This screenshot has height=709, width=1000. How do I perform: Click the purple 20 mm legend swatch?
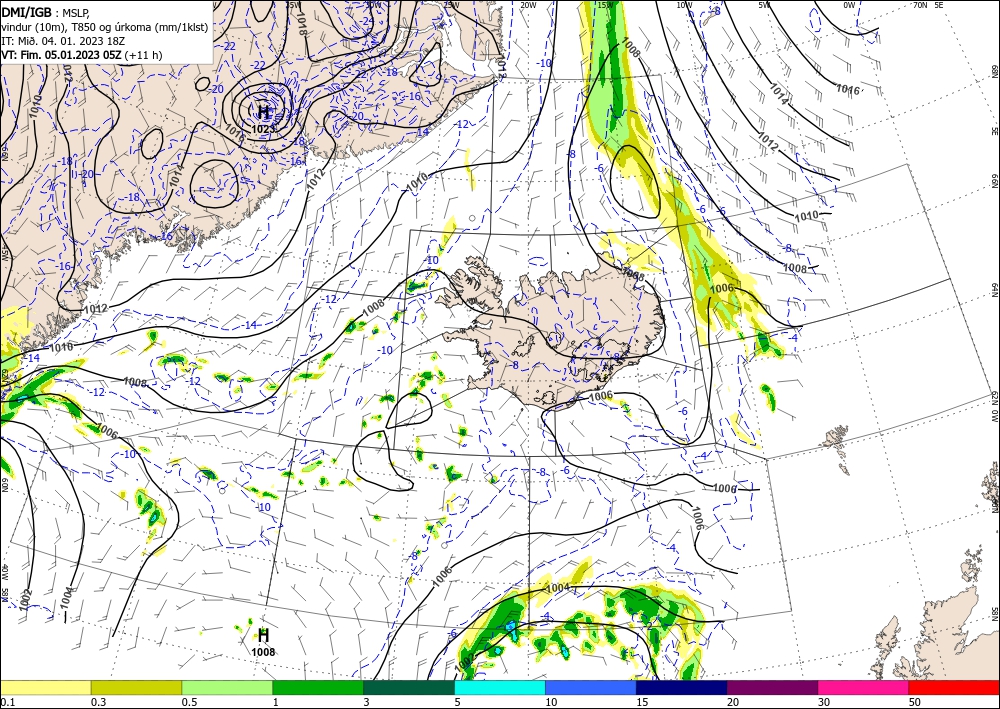point(772,687)
